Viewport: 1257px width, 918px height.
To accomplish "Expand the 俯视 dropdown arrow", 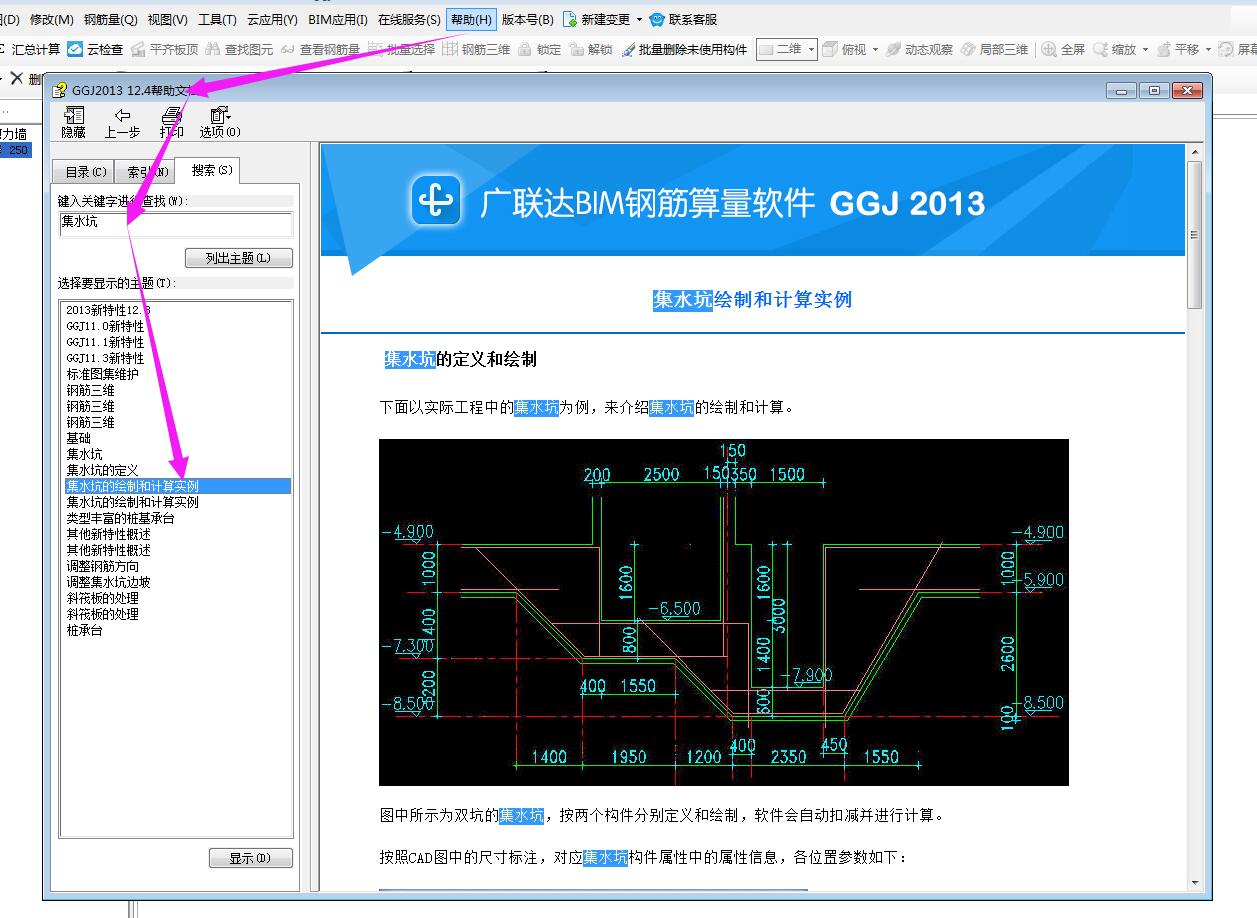I will [875, 49].
